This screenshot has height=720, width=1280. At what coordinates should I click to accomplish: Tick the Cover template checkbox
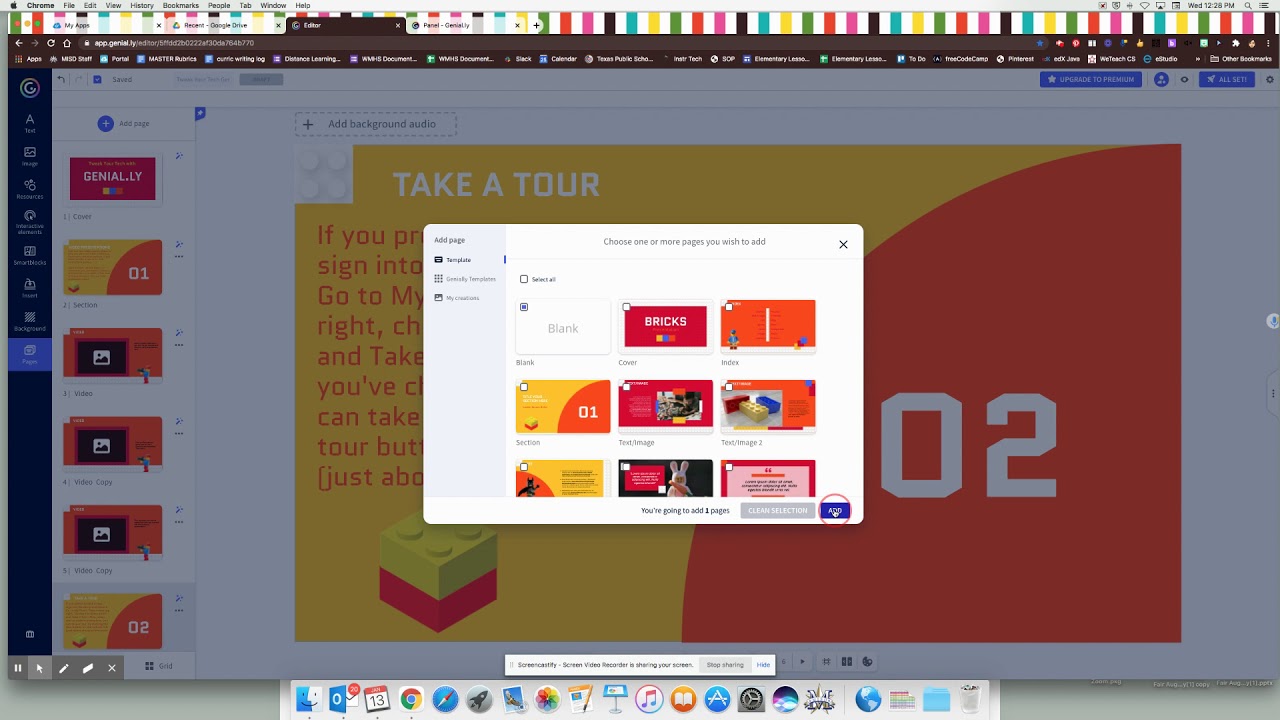(626, 307)
